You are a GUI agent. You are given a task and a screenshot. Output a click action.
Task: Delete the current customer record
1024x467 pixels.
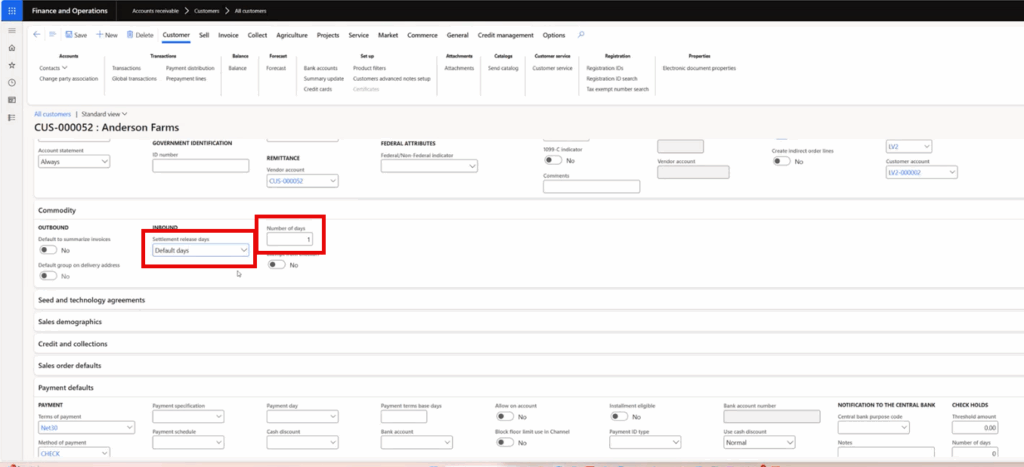point(140,35)
